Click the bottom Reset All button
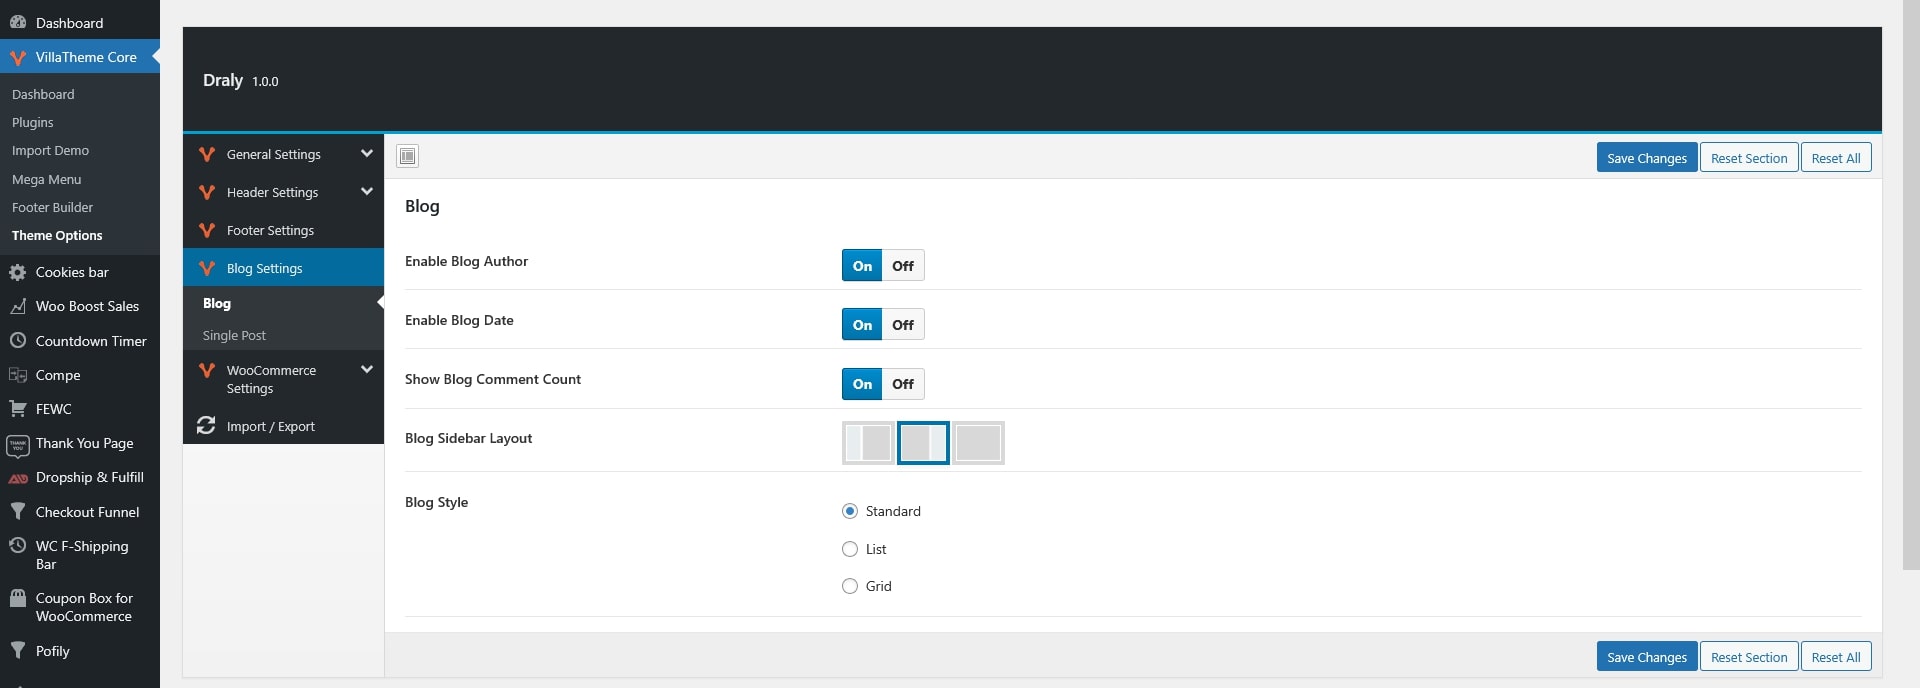 (1835, 657)
